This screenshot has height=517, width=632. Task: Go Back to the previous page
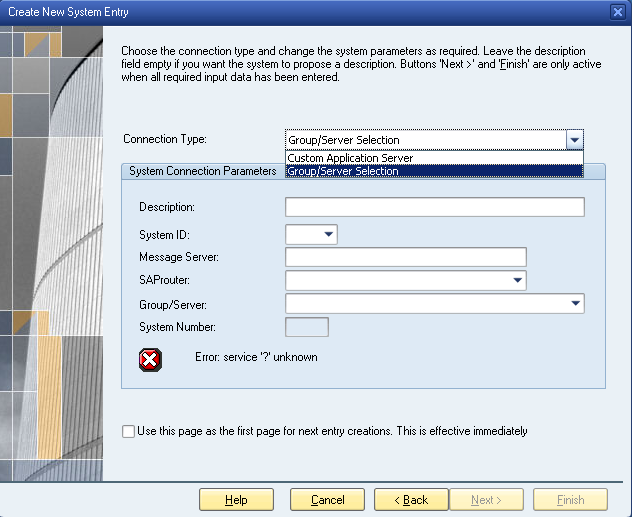(411, 500)
